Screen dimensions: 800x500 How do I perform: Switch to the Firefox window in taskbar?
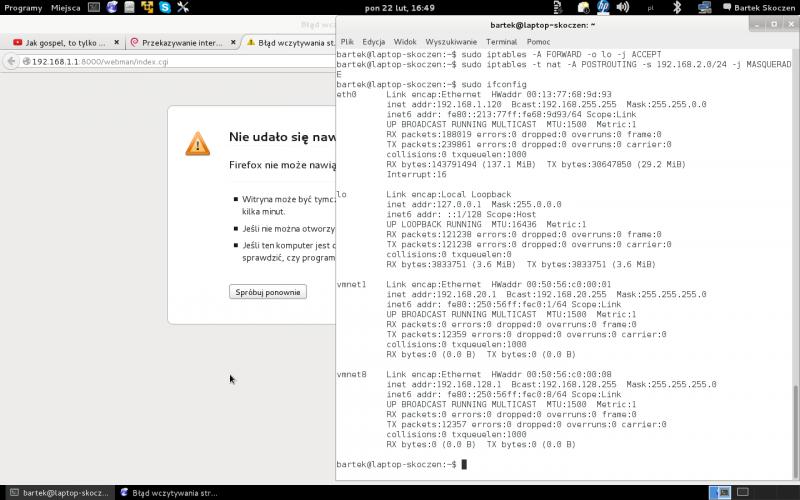pyautogui.click(x=170, y=492)
